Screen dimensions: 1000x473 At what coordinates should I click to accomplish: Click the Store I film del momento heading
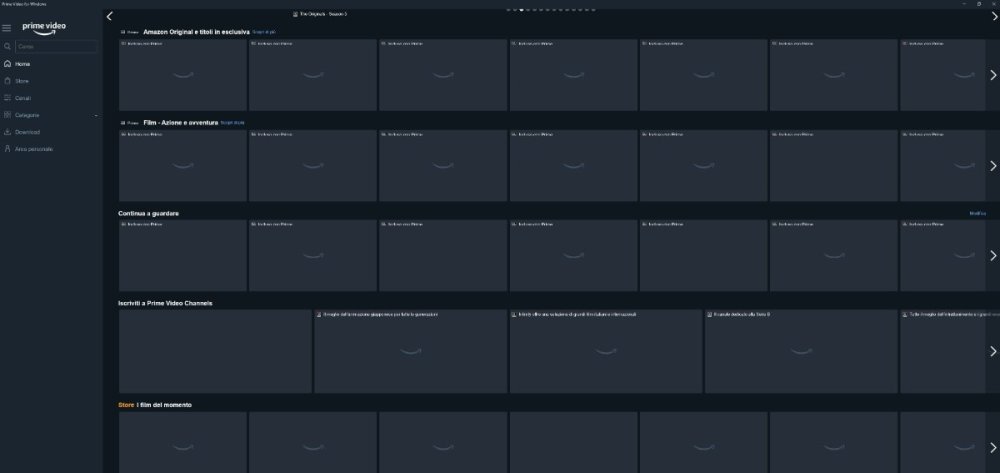155,405
